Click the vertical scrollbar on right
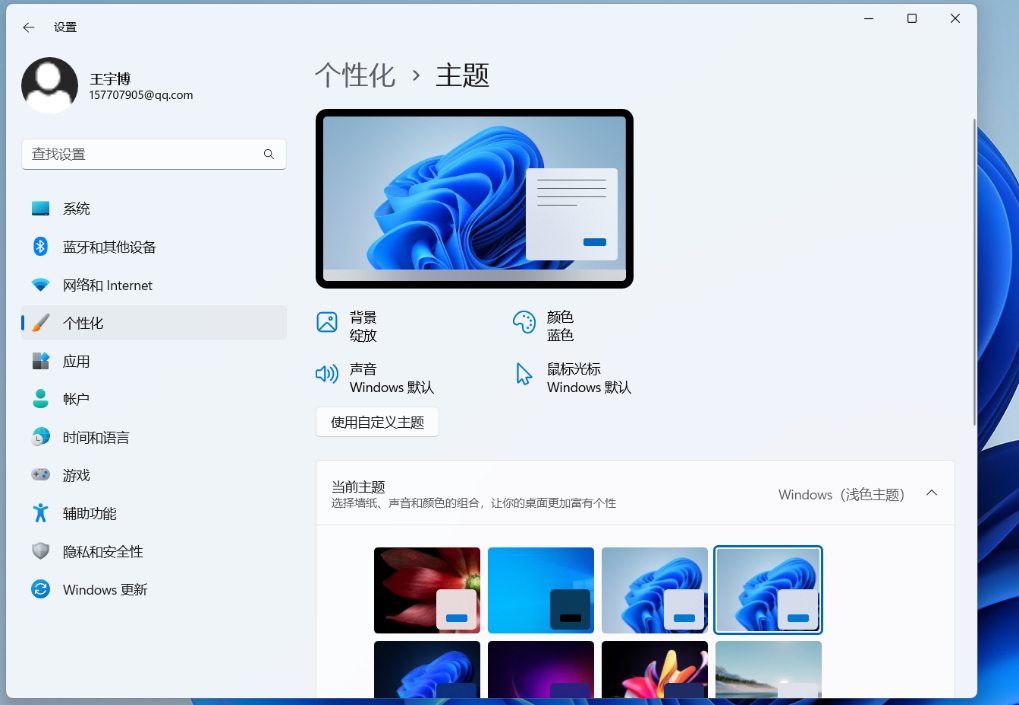The image size is (1019, 705). point(974,272)
